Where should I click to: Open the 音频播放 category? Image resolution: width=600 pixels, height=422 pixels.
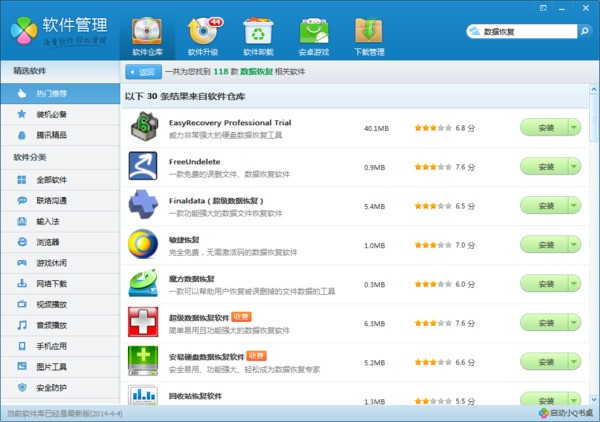pos(52,325)
